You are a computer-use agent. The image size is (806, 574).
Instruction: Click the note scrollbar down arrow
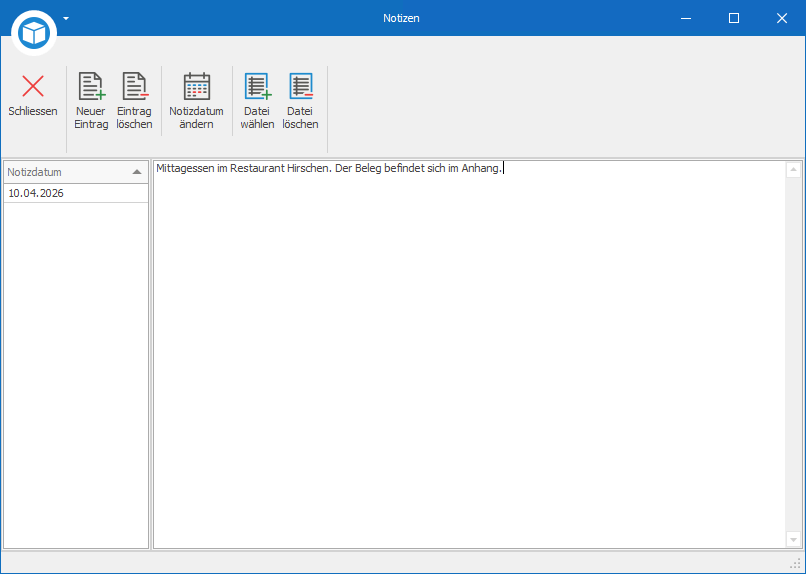(x=794, y=540)
